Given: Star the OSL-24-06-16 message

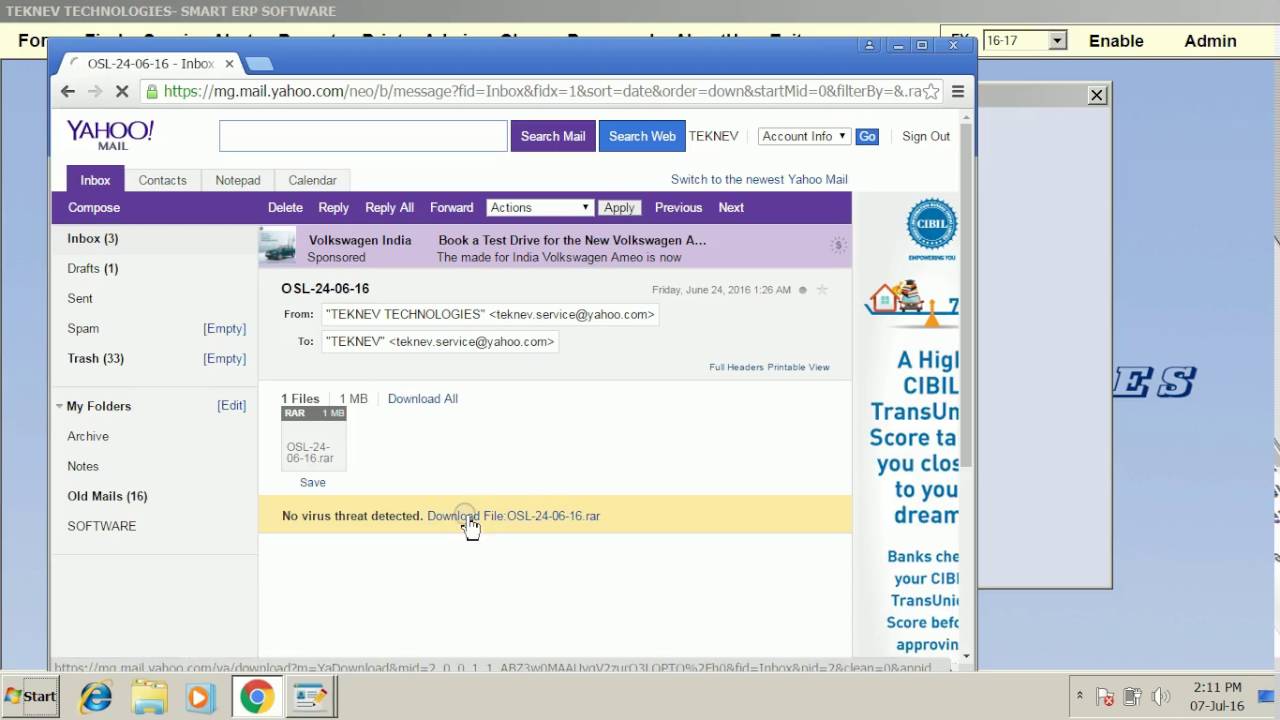Looking at the screenshot, I should [822, 290].
